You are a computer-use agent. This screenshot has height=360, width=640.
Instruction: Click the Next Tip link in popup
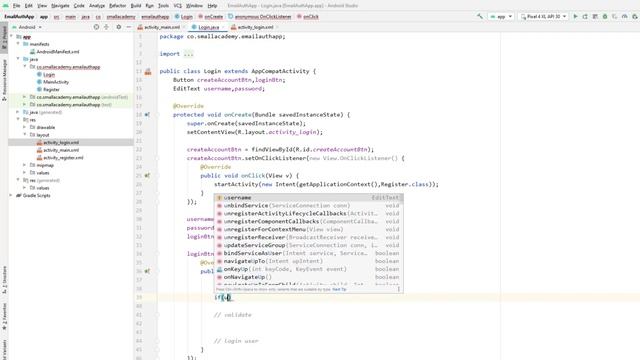pyautogui.click(x=339, y=289)
